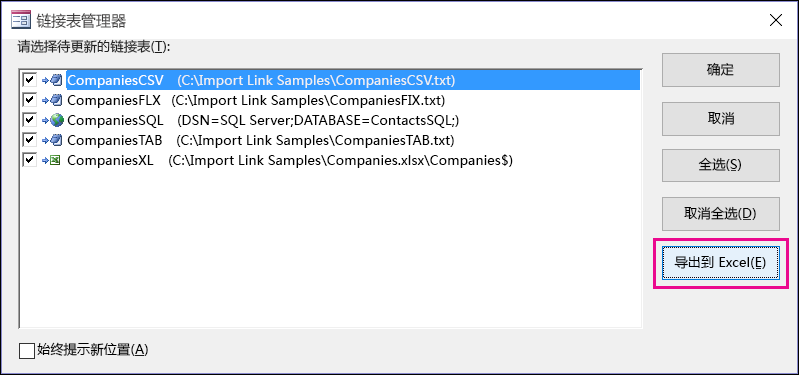Uncheck the CompaniesCSV checkbox
The width and height of the screenshot is (799, 375).
point(30,80)
